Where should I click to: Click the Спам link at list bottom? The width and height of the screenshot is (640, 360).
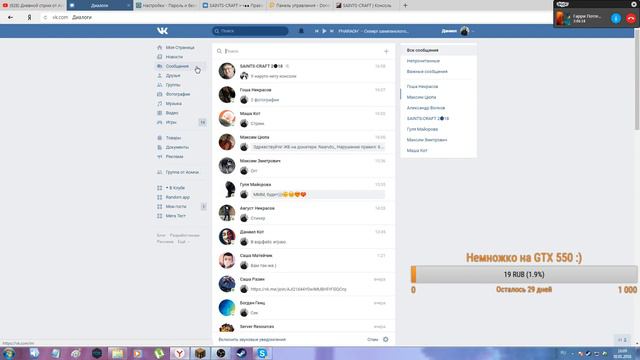(x=372, y=340)
